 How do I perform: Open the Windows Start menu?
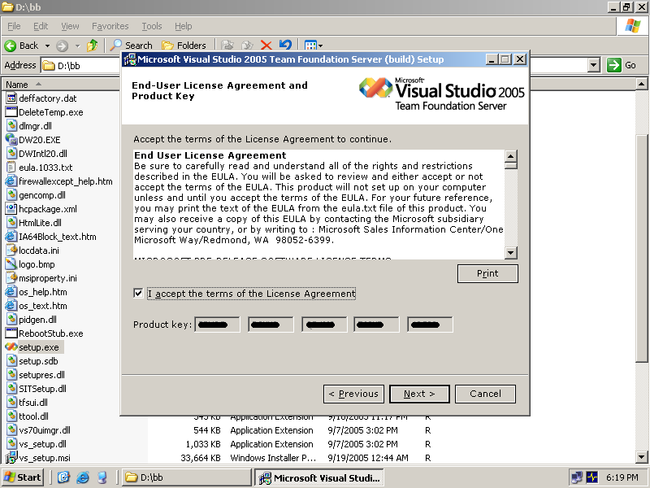click(x=23, y=477)
